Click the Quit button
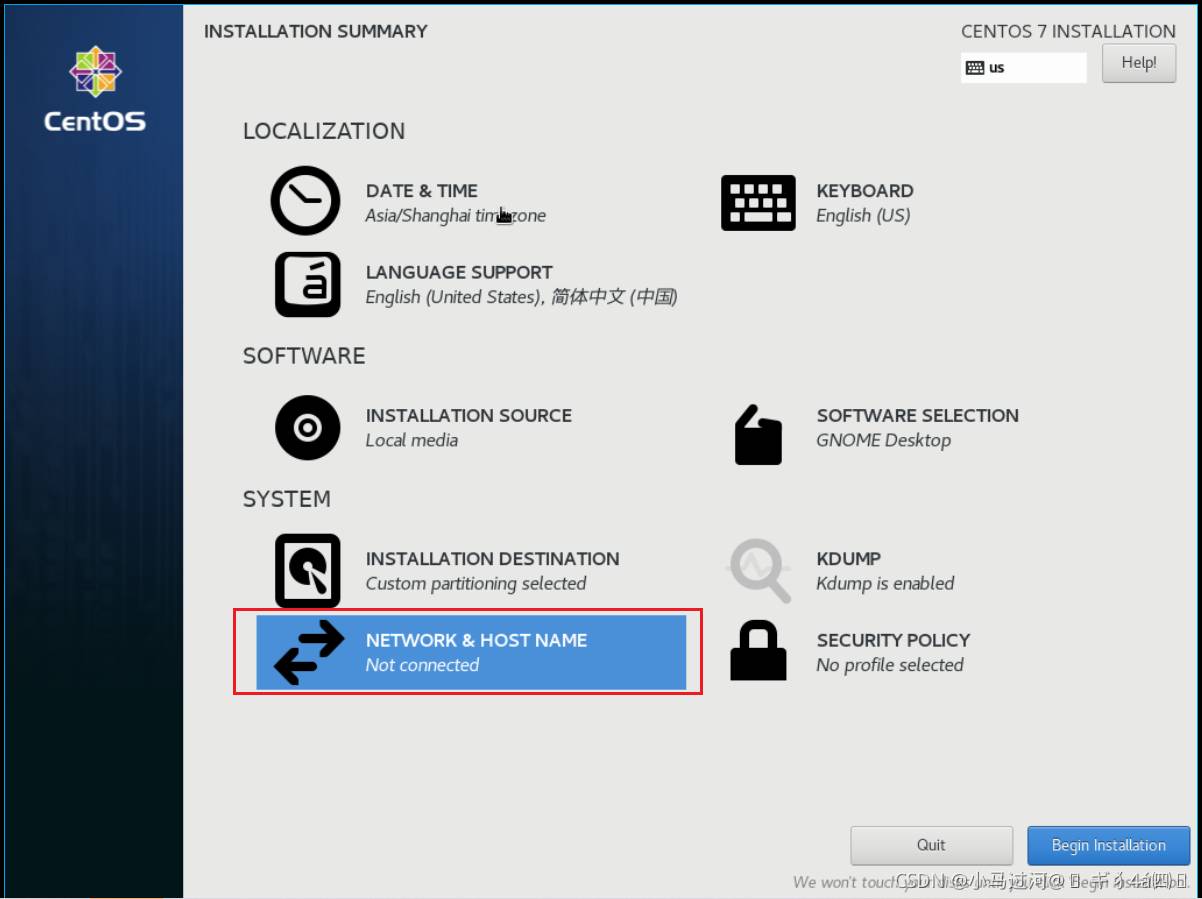 click(931, 846)
